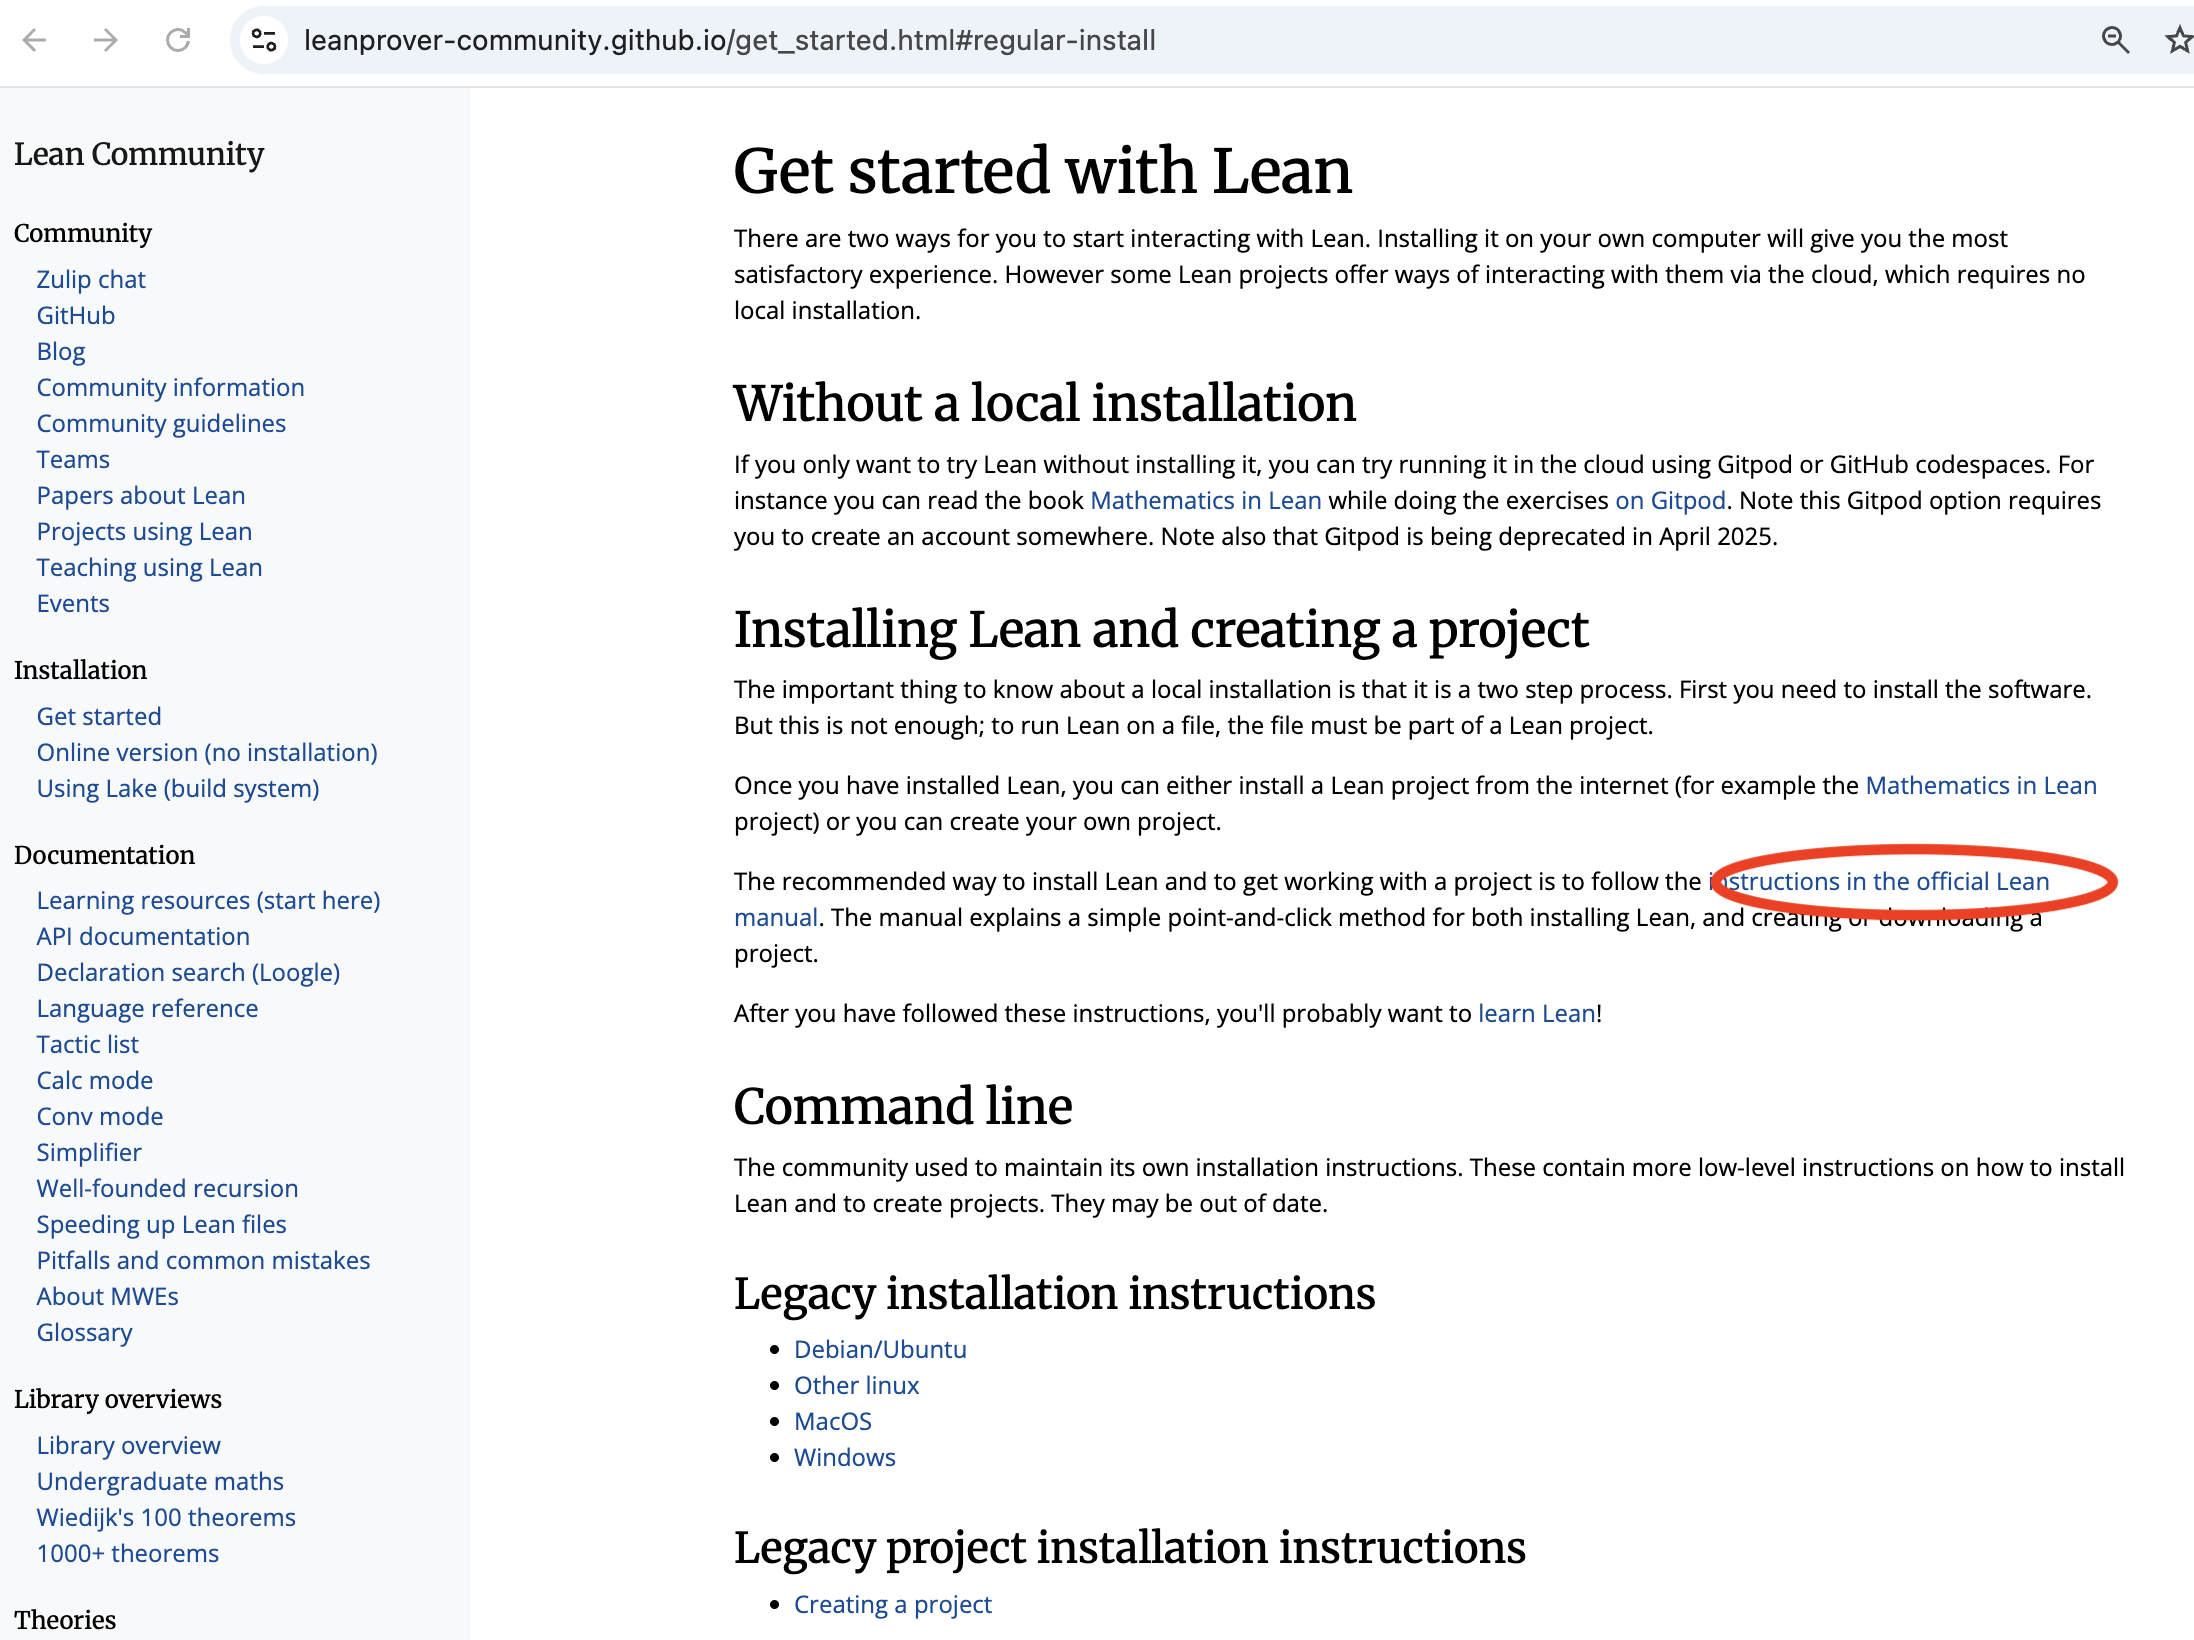Click the Mathematics in Lean book link

(1205, 500)
